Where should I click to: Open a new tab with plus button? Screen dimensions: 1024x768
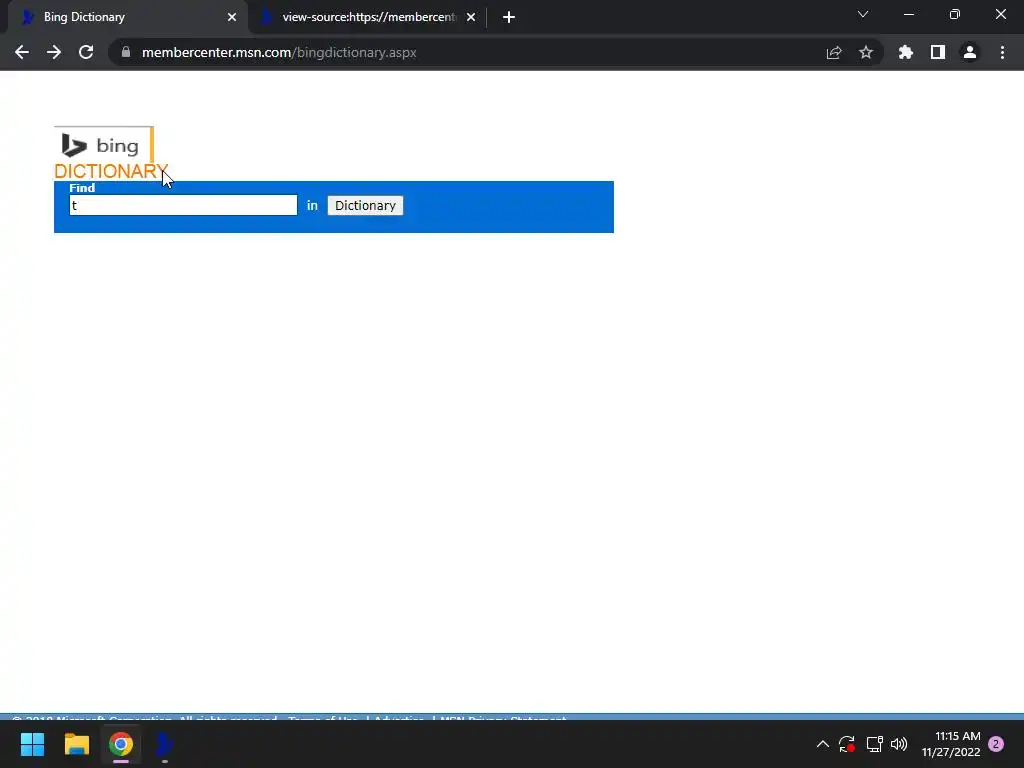coord(509,17)
